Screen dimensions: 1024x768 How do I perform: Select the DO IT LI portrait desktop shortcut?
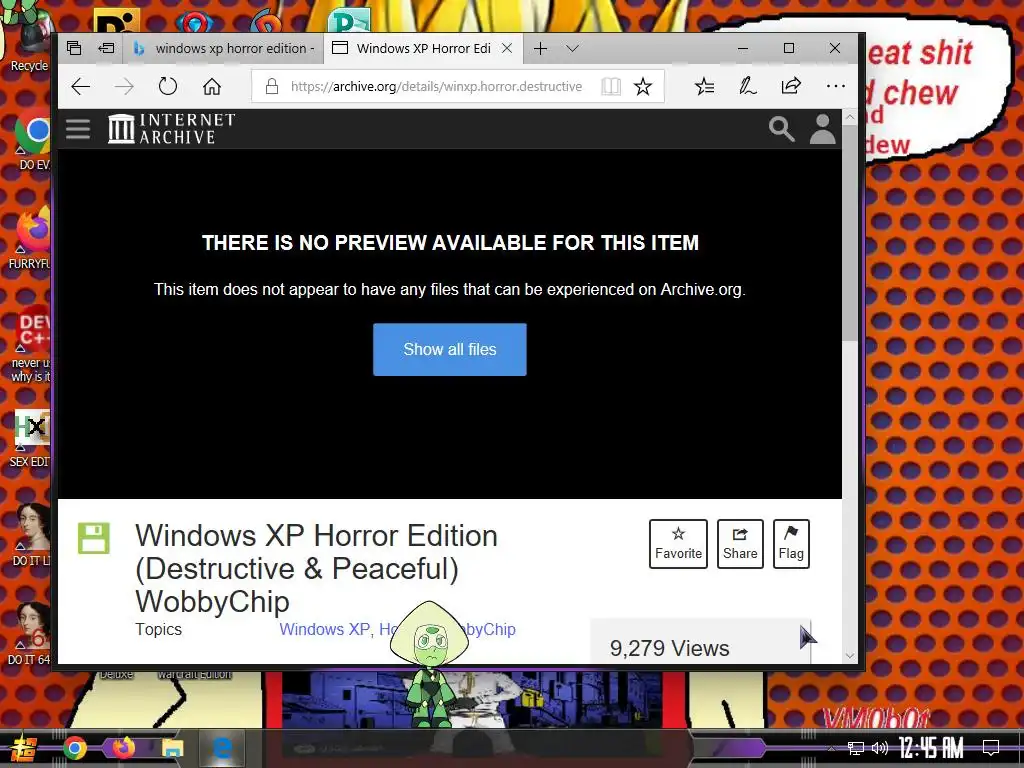point(31,534)
